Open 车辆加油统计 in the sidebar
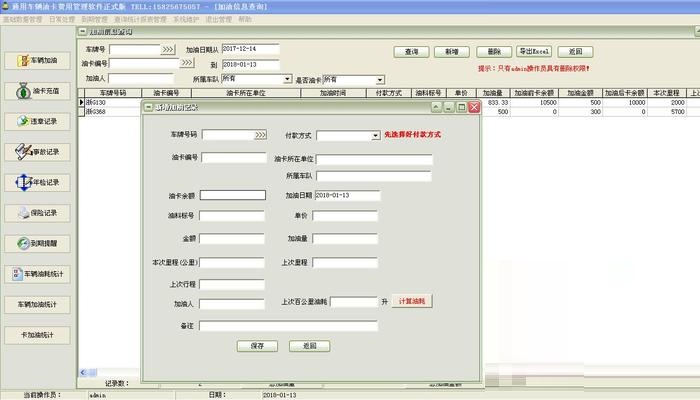This screenshot has width=700, height=400. pos(38,304)
